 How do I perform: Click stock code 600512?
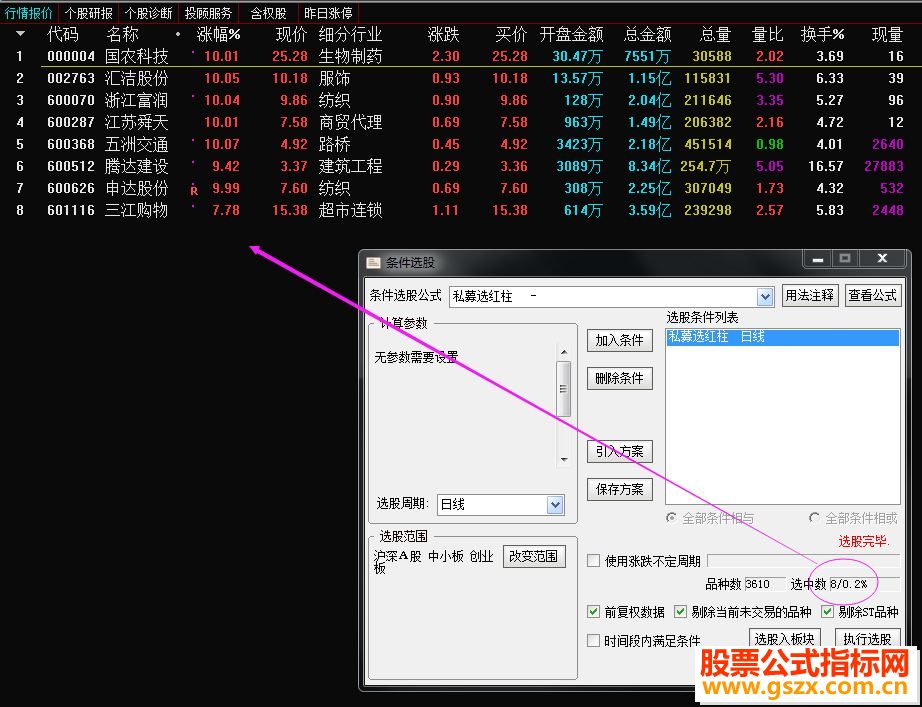pos(71,166)
